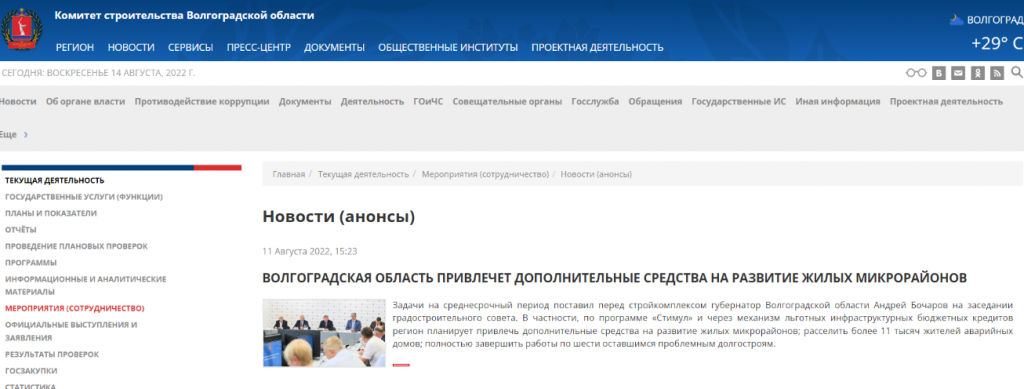This screenshot has width=1024, height=389.
Task: Select 'Об органе власти' in the gray navigation bar
Action: tap(86, 101)
